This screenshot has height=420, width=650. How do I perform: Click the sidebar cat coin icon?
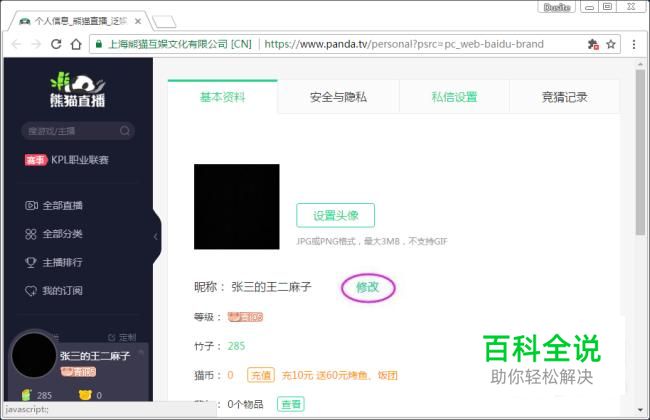[x=85, y=395]
